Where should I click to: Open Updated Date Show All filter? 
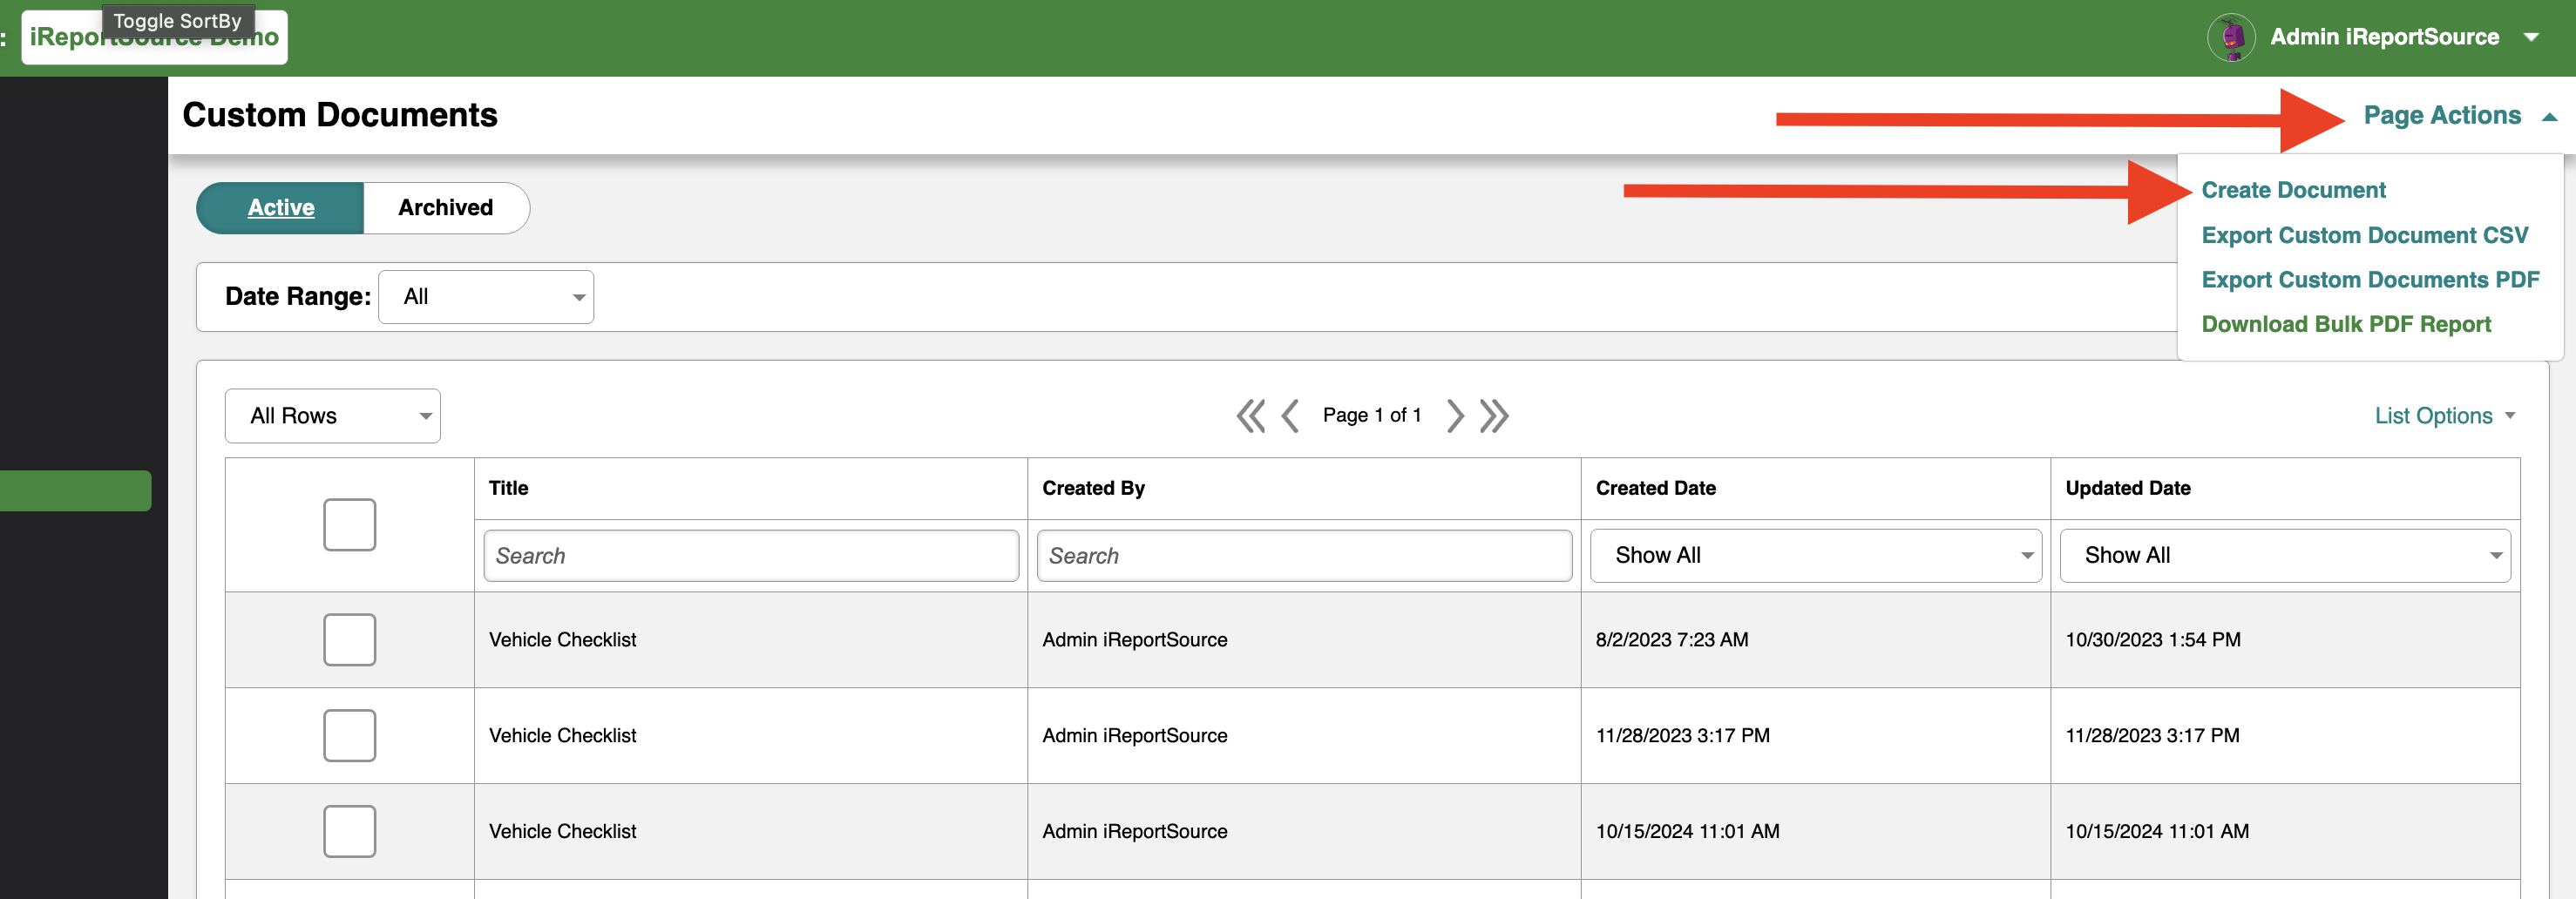[2284, 555]
